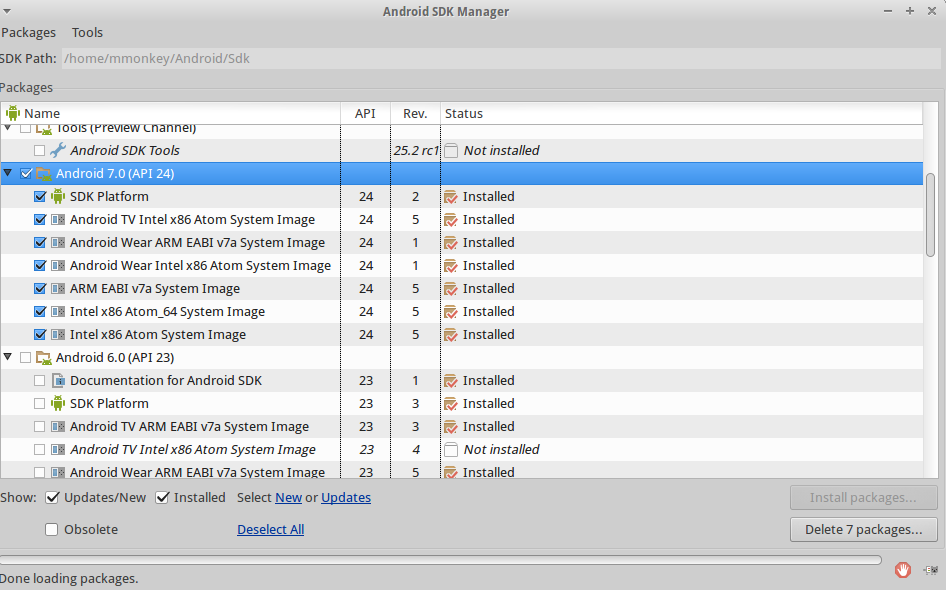Uncheck Android TV Intel x86 Atom API 24 checkbox
The height and width of the screenshot is (590, 946).
39,220
